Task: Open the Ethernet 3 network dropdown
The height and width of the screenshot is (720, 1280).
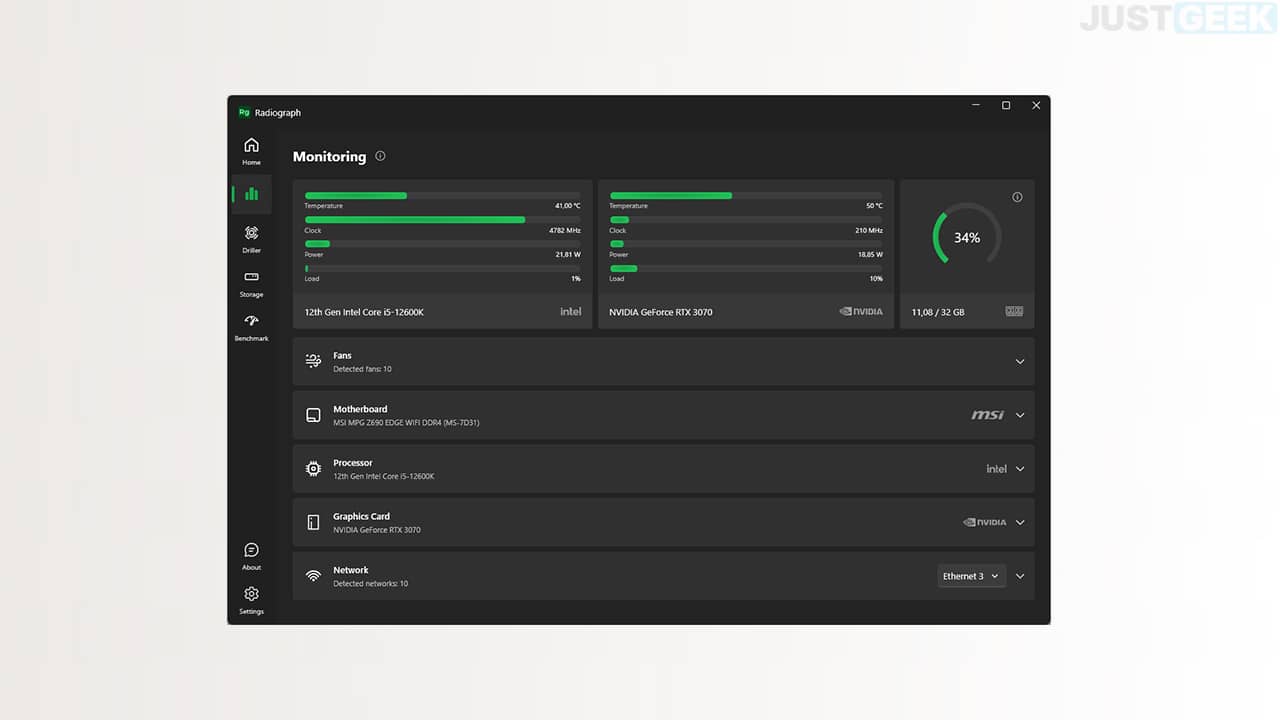Action: coord(971,576)
